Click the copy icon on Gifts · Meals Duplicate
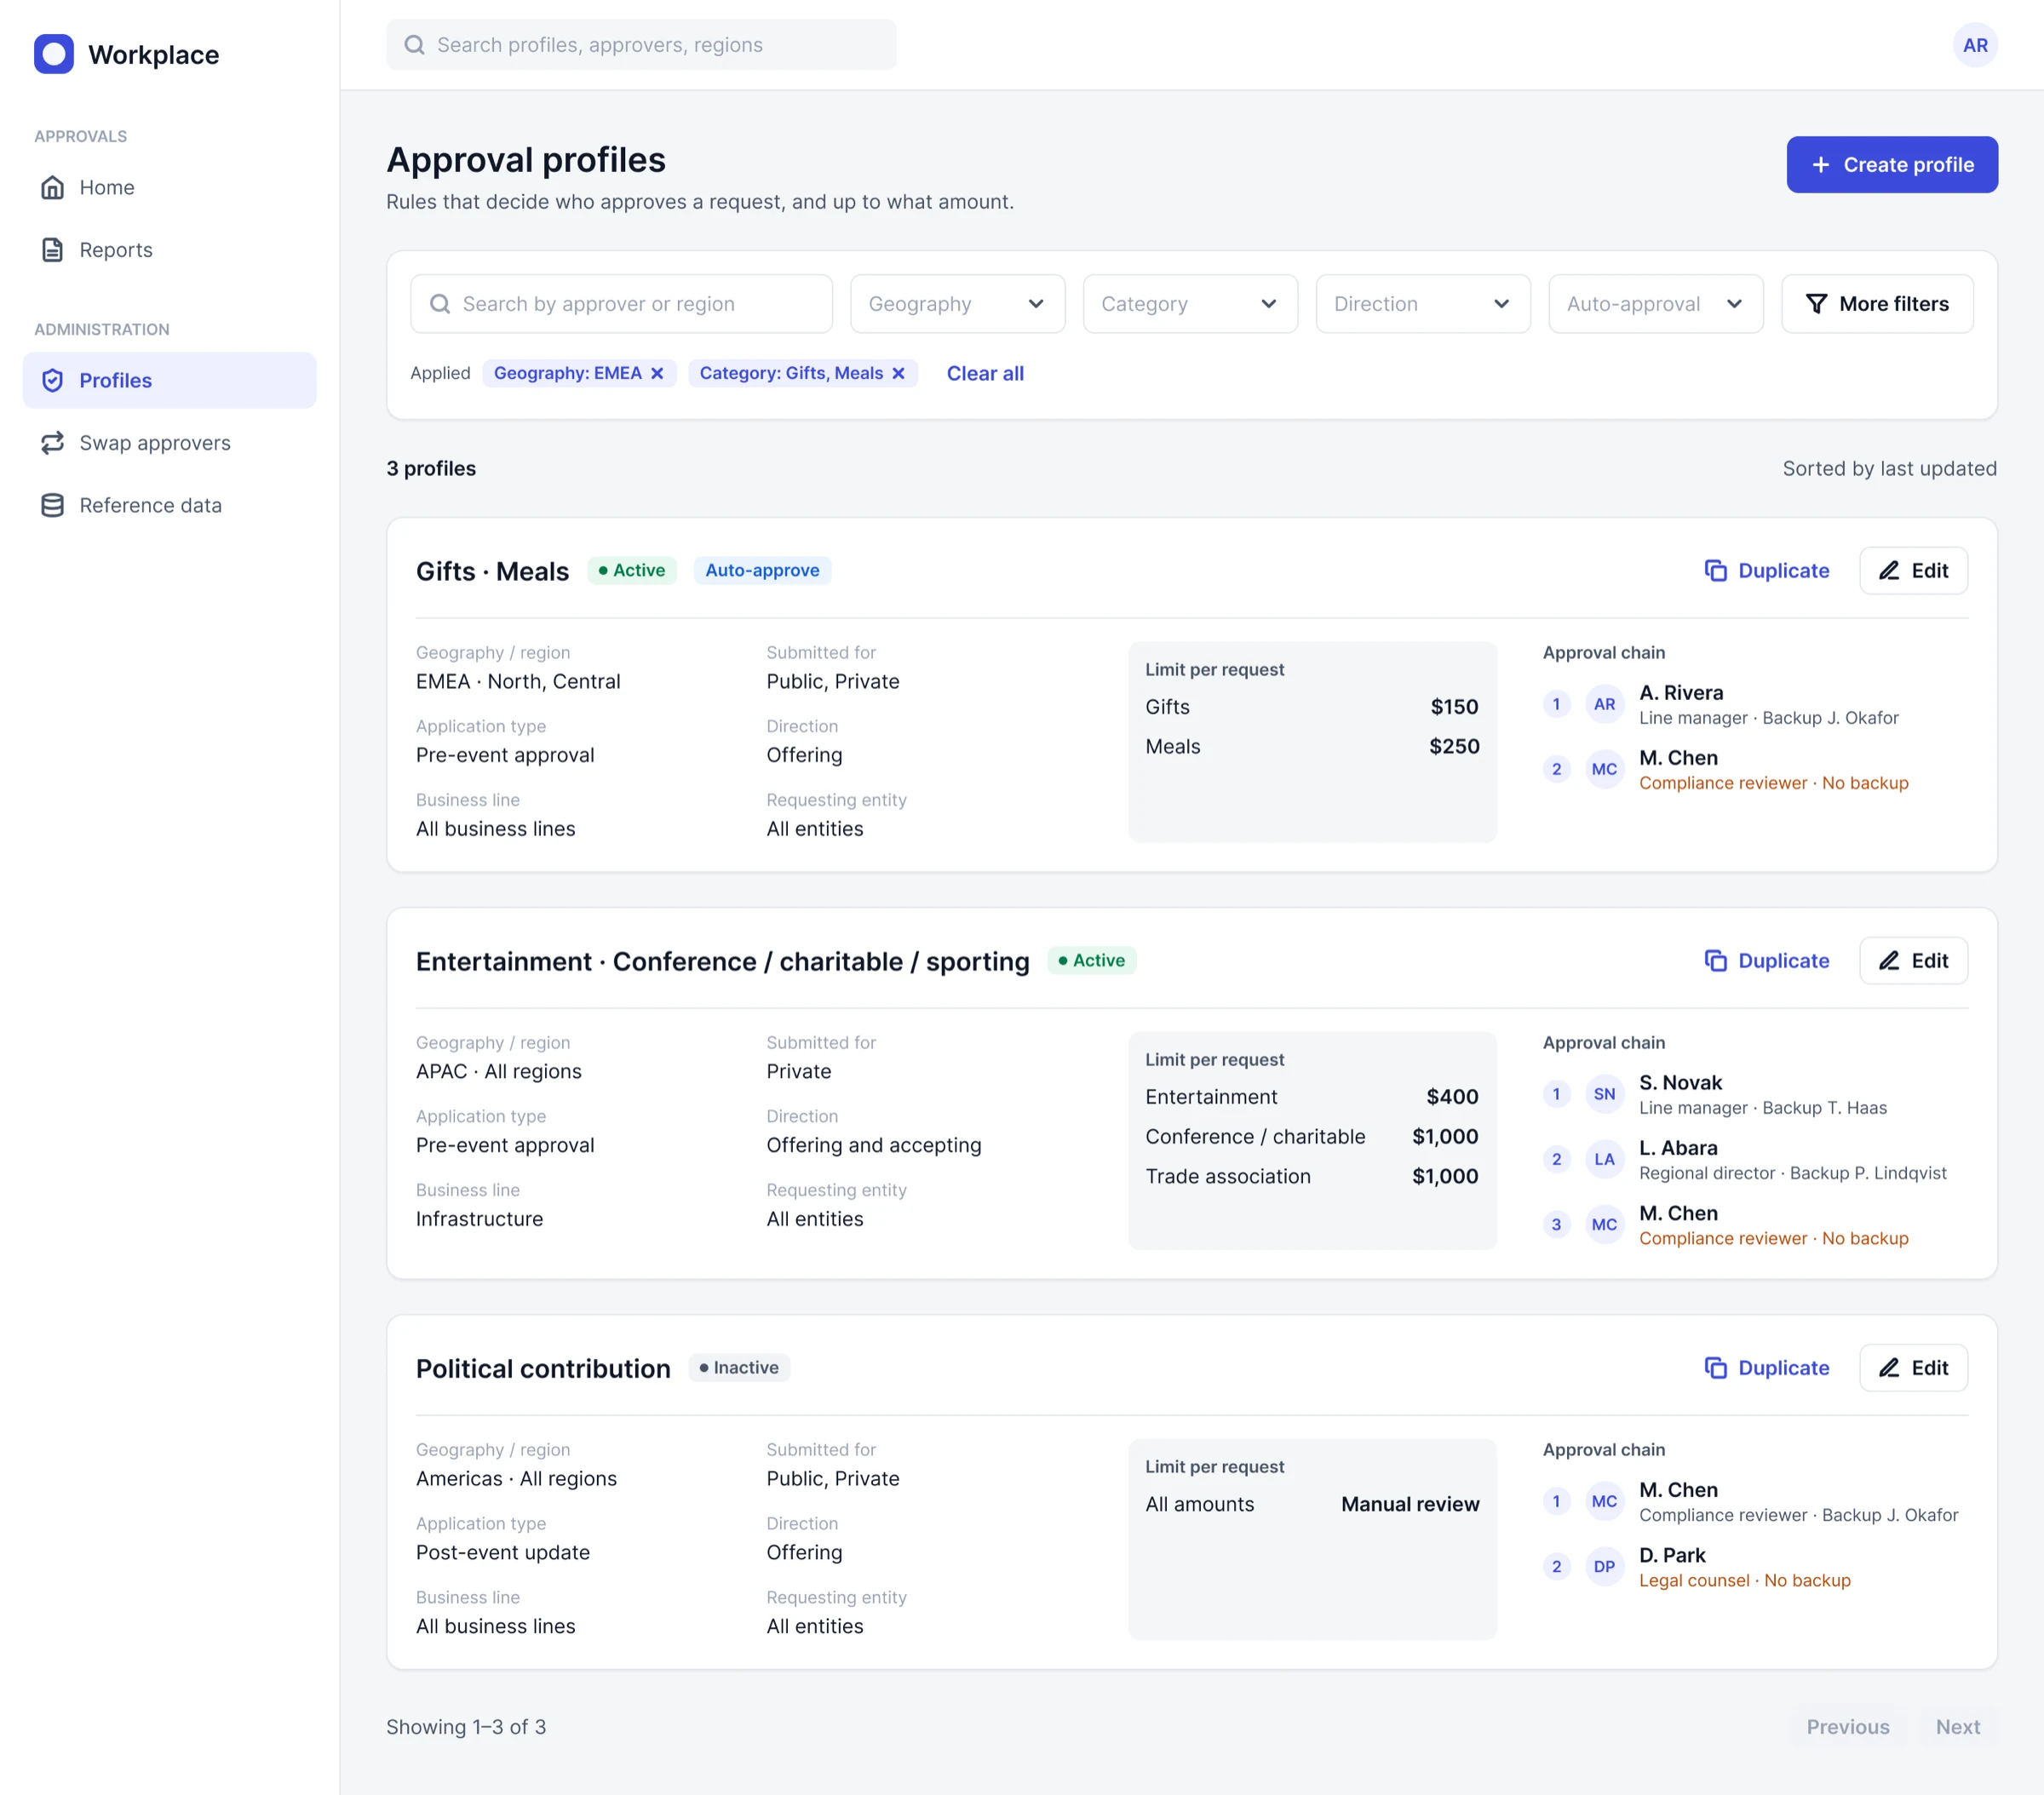 [x=1716, y=570]
